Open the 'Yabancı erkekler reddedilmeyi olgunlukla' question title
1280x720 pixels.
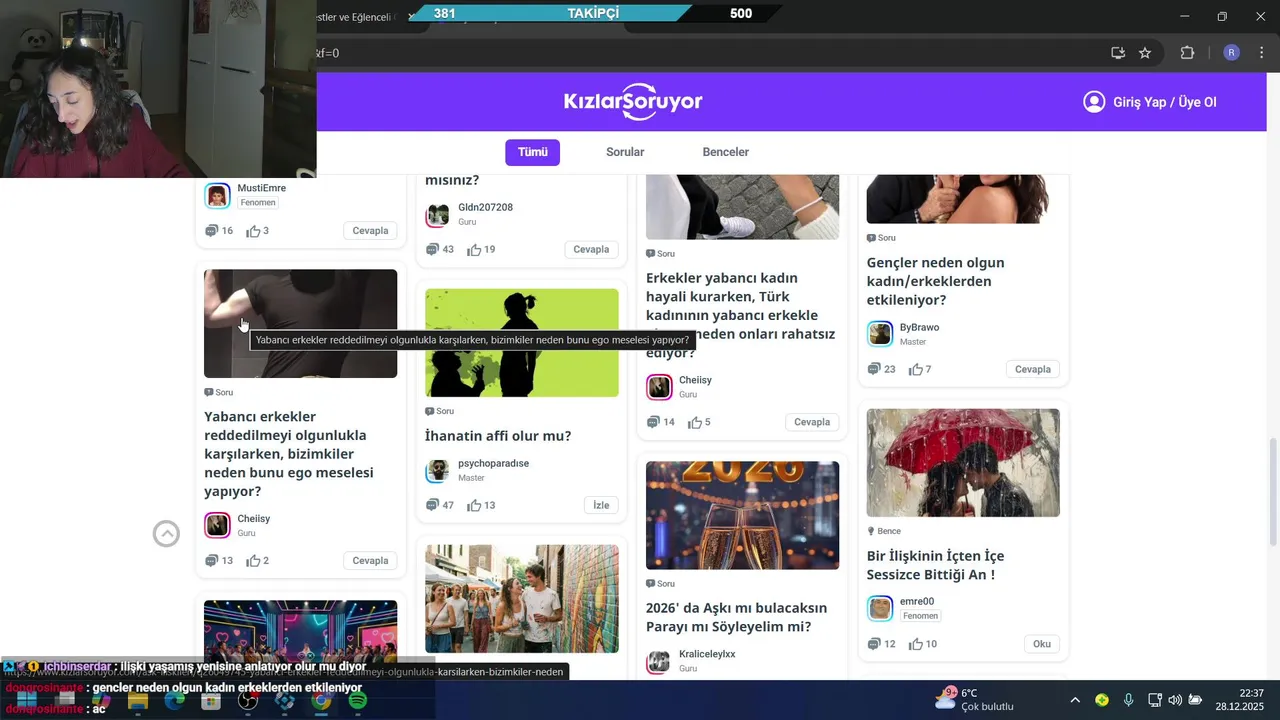pos(289,454)
